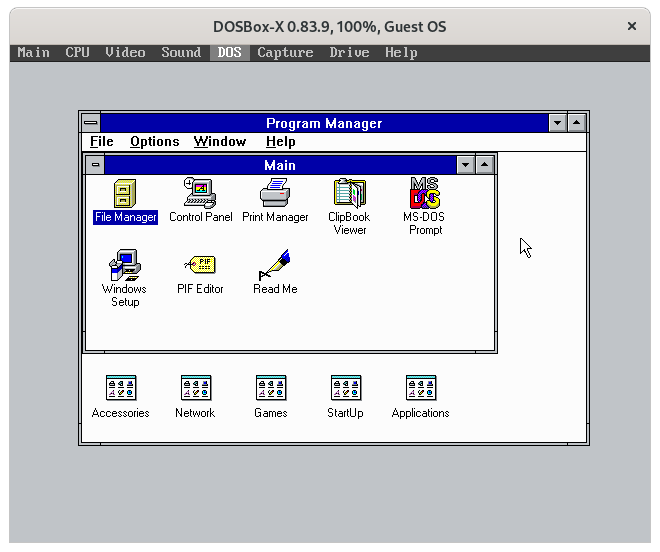Select the Control Panel icon

200,193
